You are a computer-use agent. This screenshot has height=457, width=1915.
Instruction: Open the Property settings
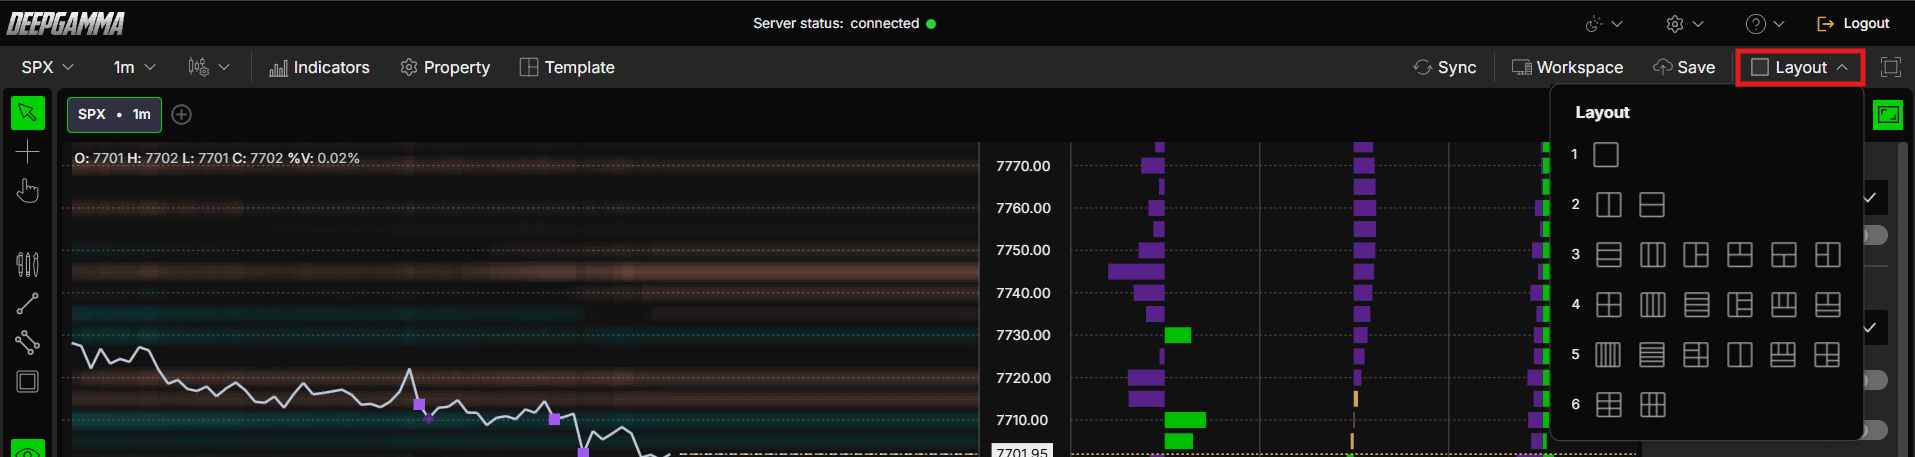point(445,67)
